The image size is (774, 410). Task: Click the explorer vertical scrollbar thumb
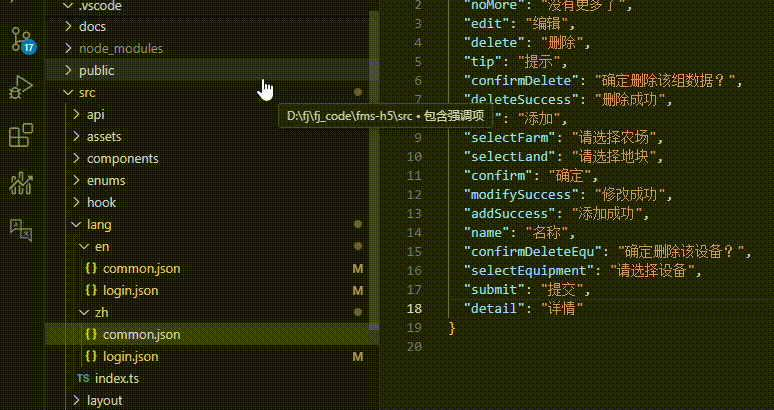click(x=374, y=170)
